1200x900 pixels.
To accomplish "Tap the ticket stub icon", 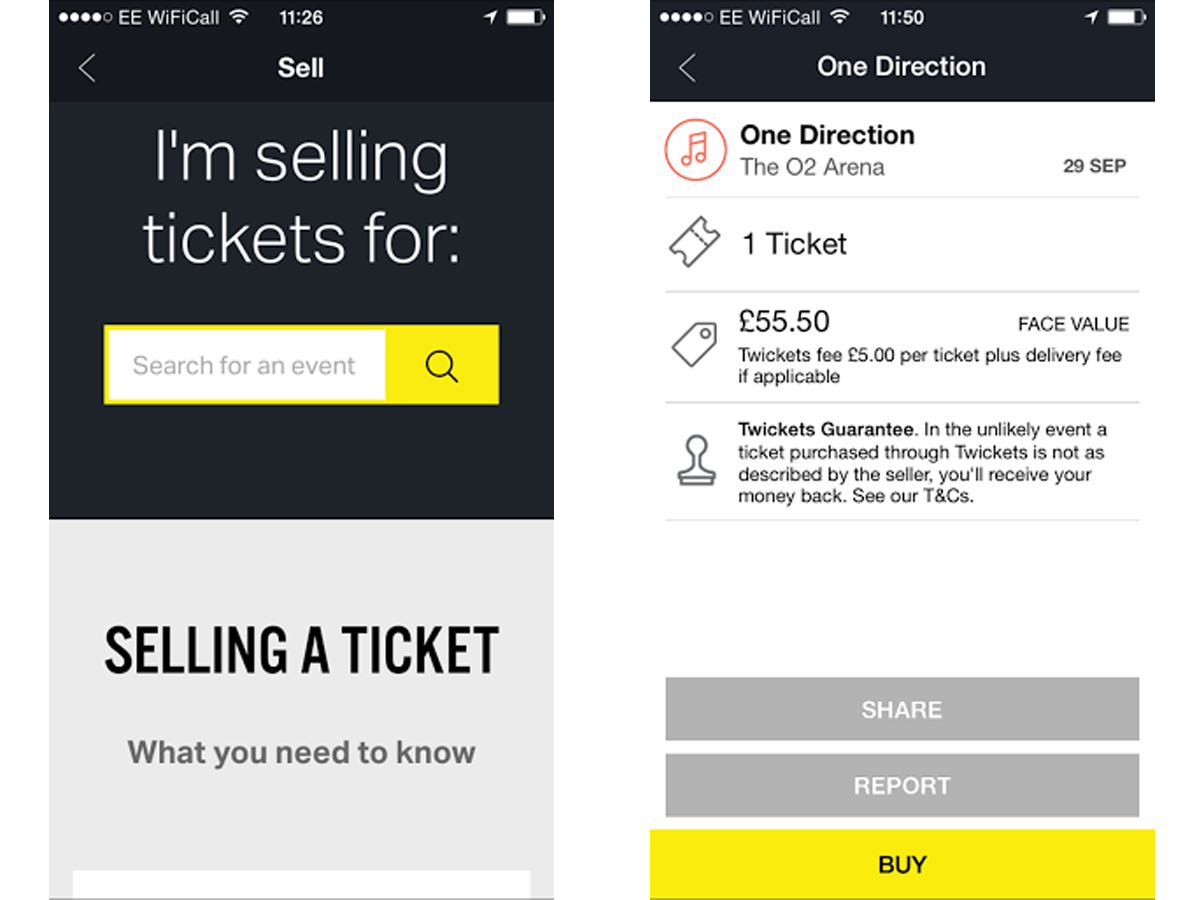I will (x=695, y=243).
